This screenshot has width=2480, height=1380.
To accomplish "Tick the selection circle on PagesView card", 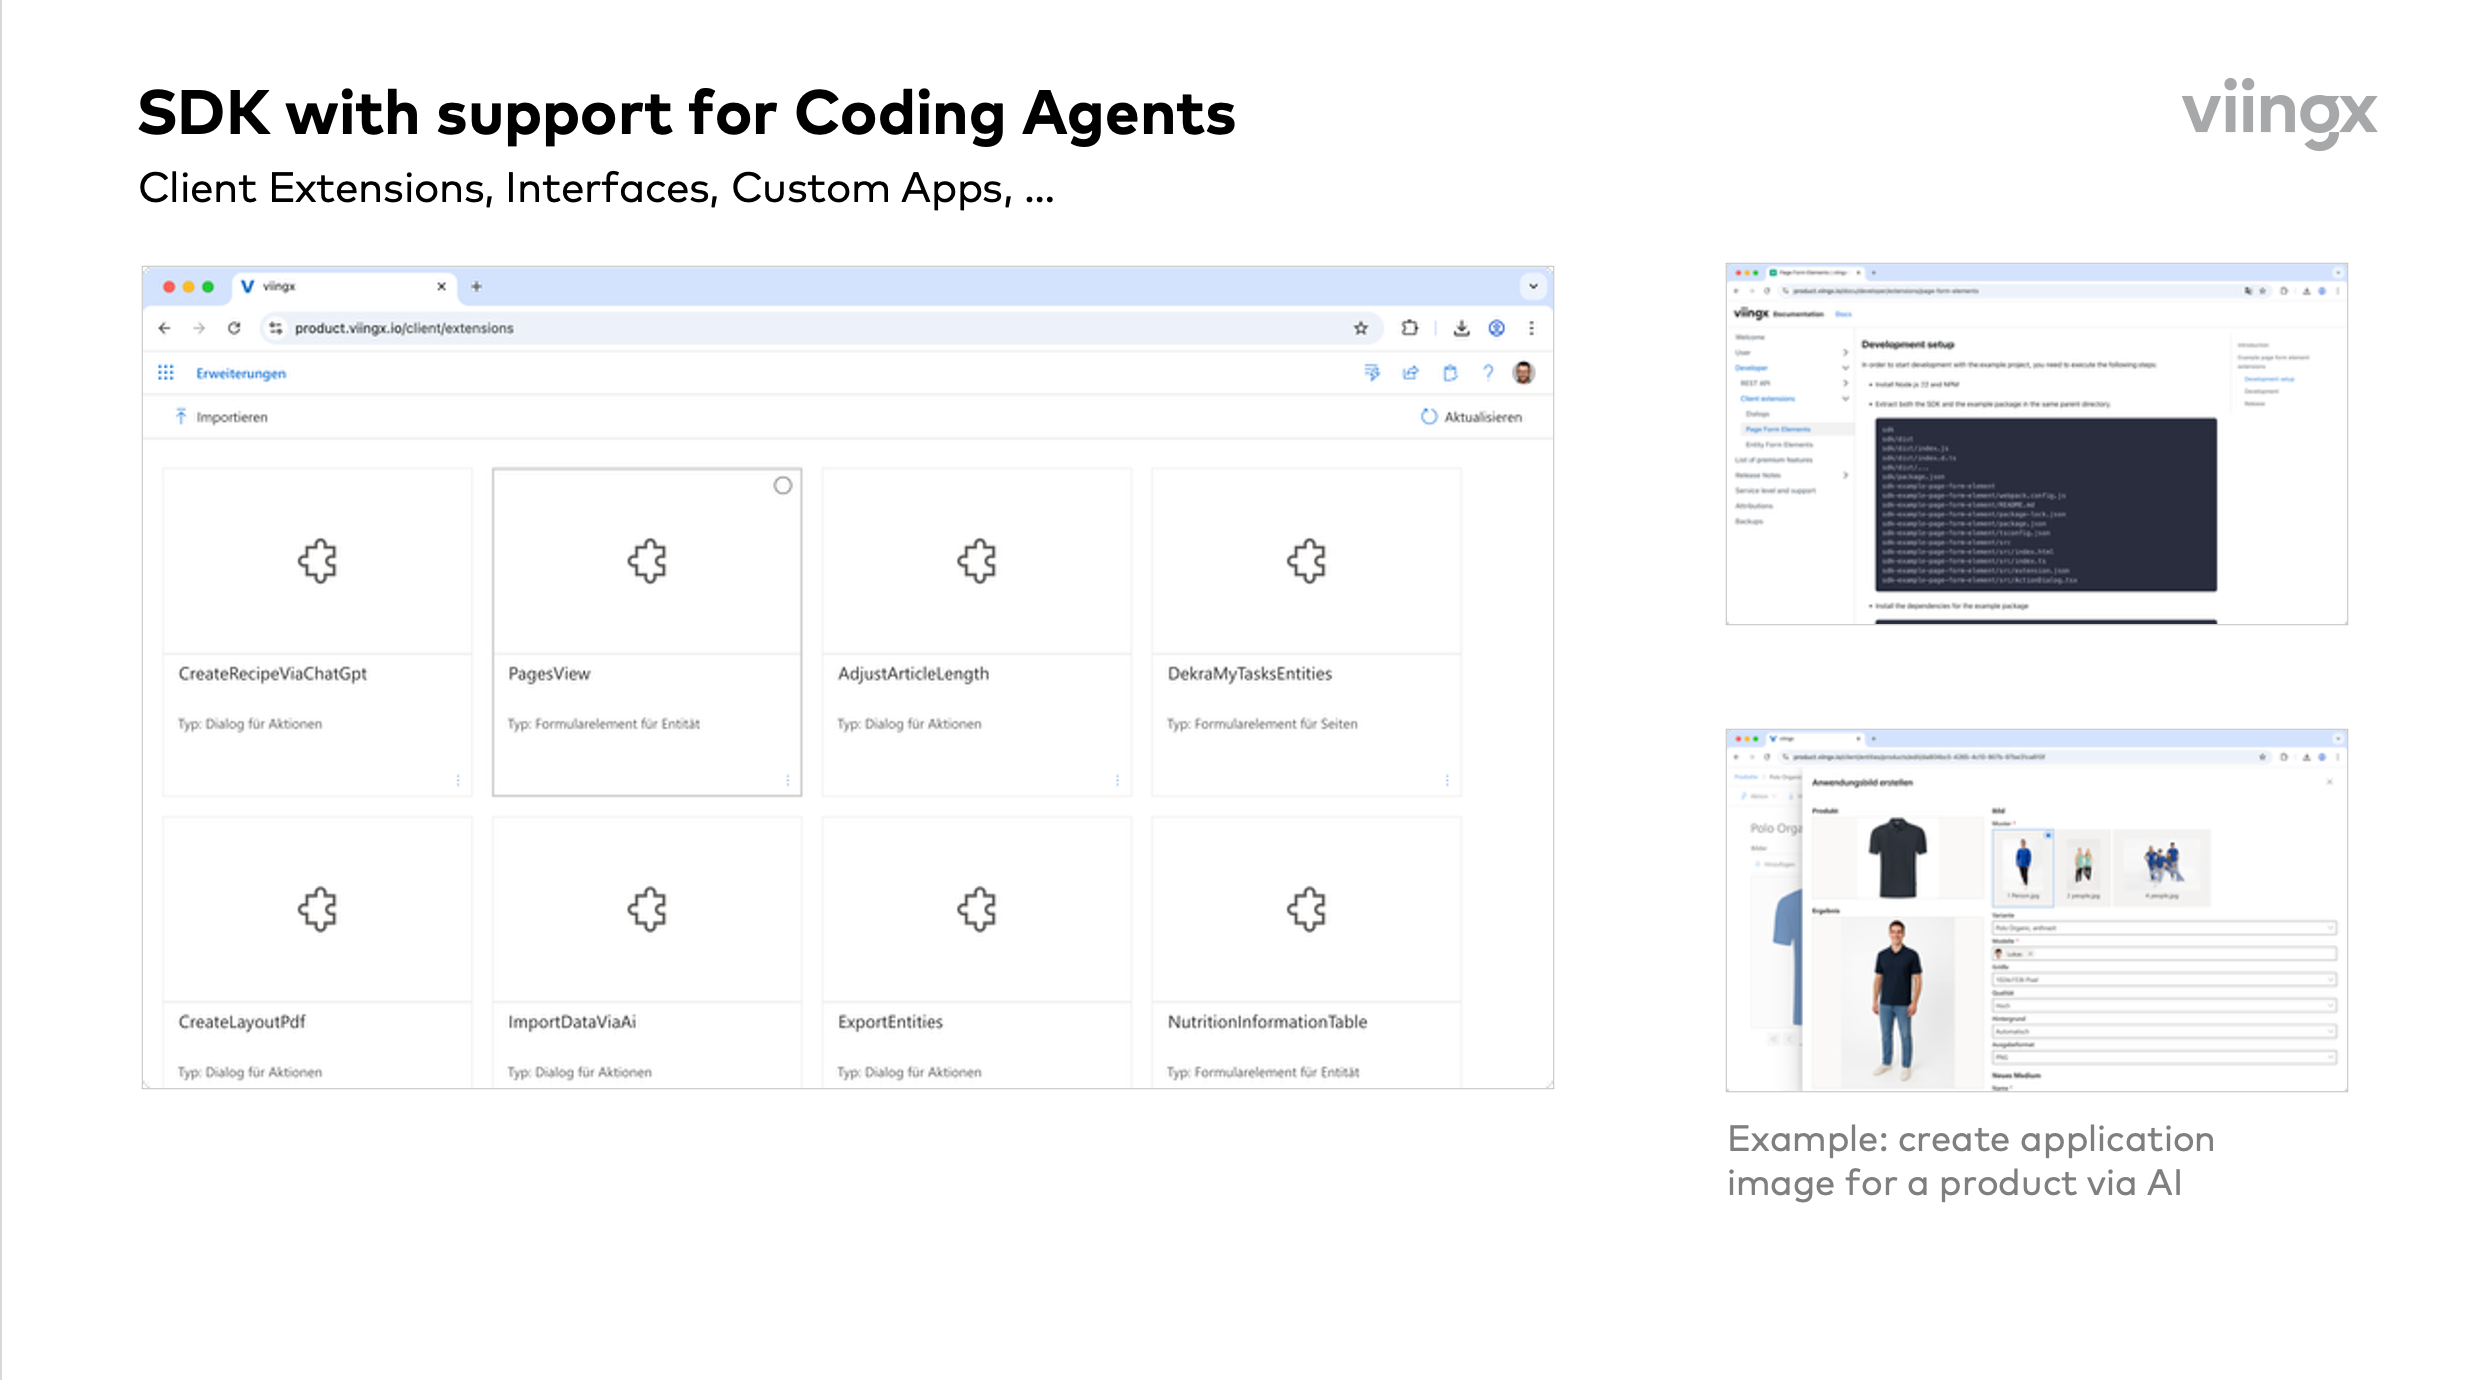I will click(x=783, y=485).
